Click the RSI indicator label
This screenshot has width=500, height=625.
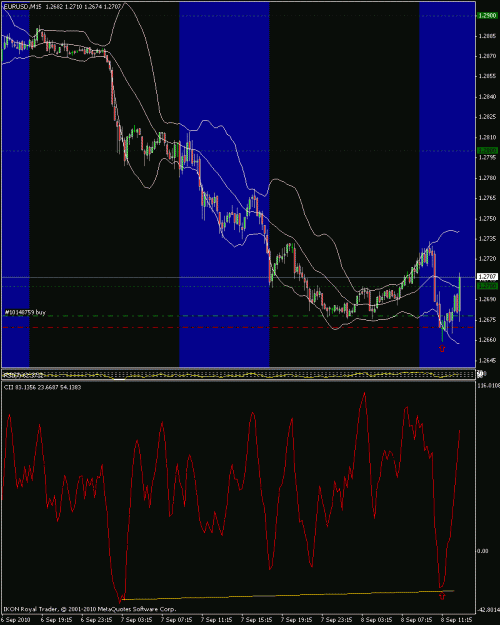pyautogui.click(x=23, y=375)
